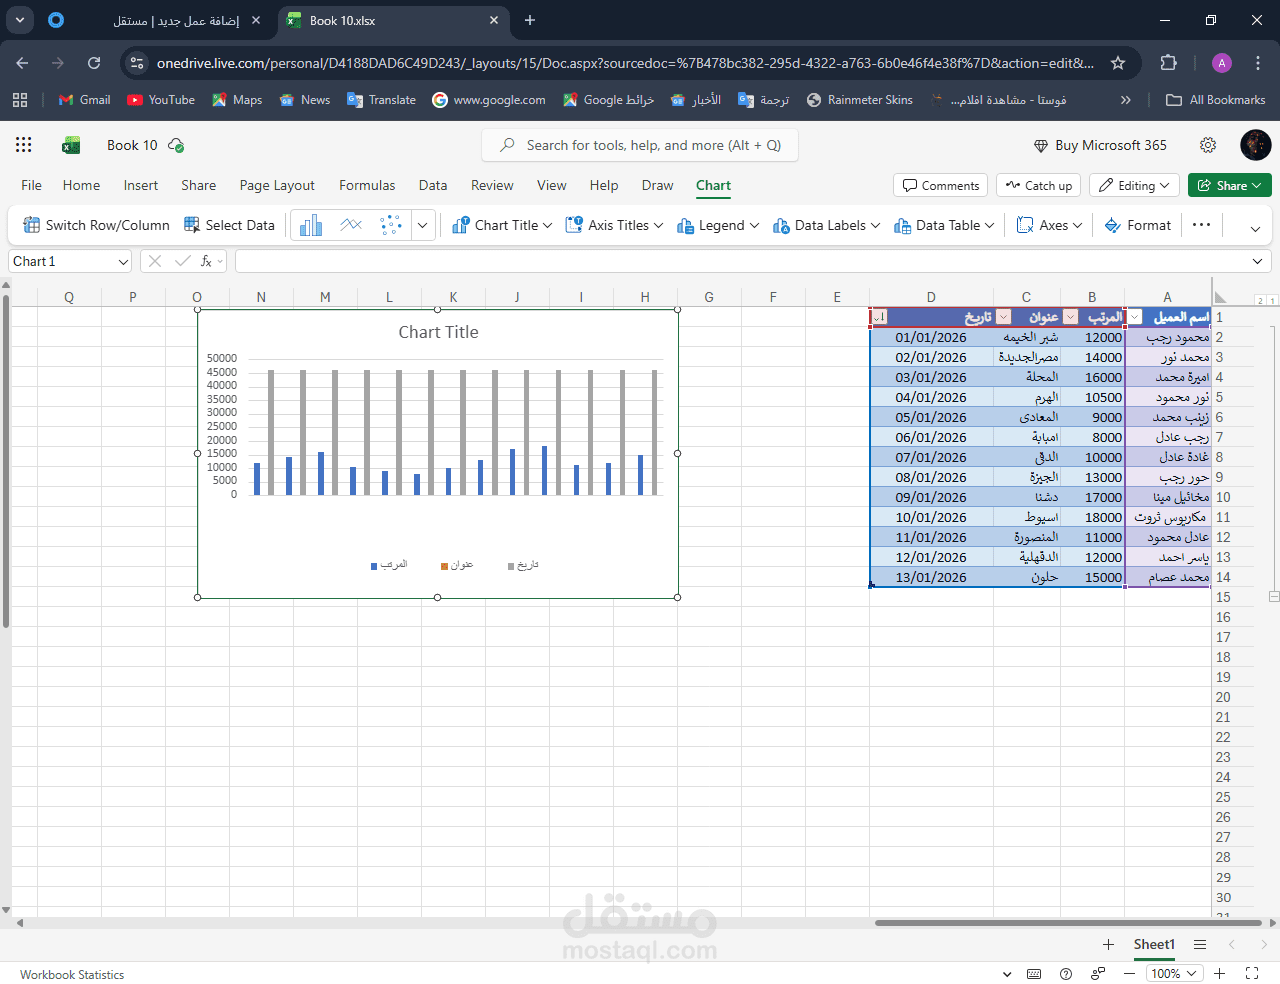
Task: Open the settings gear icon
Action: click(1208, 145)
